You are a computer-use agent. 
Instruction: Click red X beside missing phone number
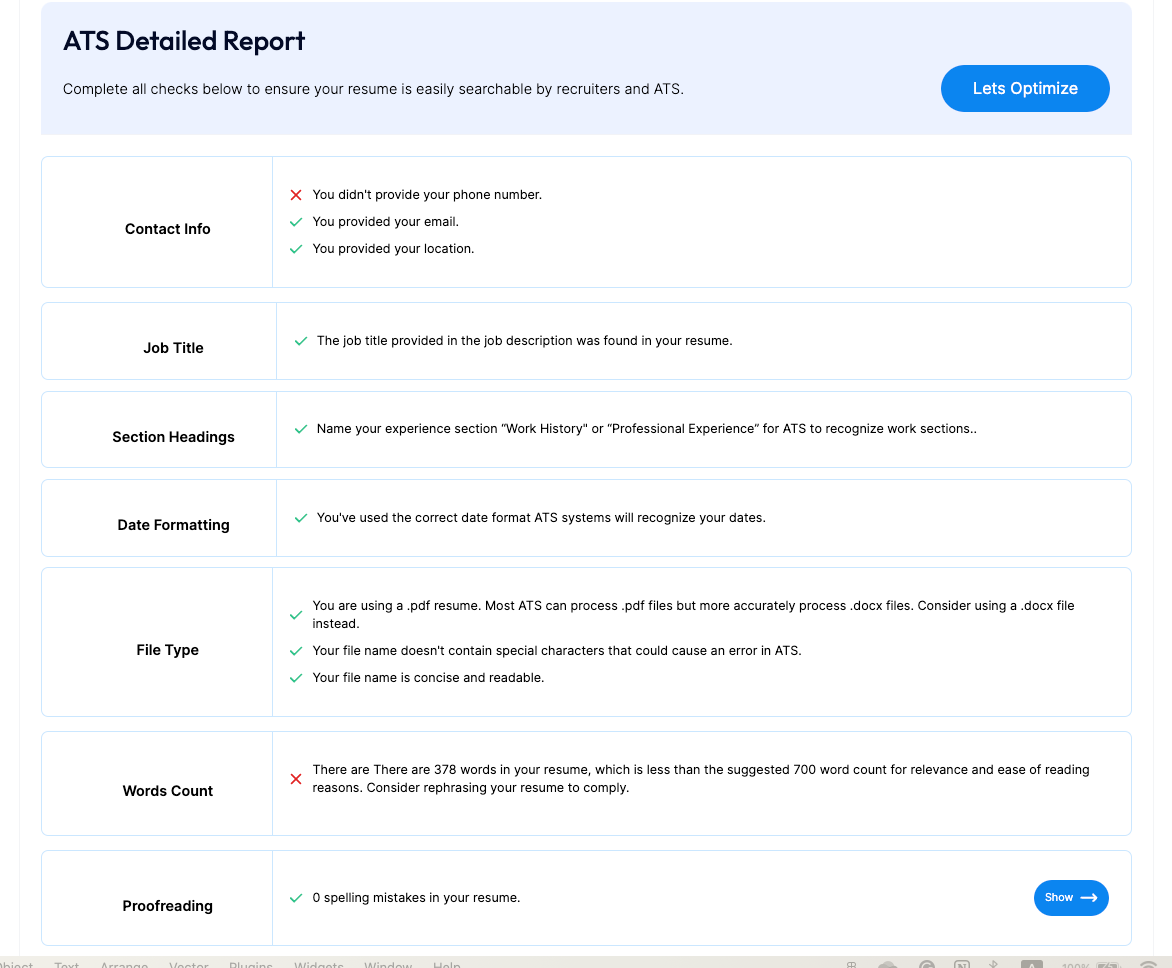pos(296,195)
